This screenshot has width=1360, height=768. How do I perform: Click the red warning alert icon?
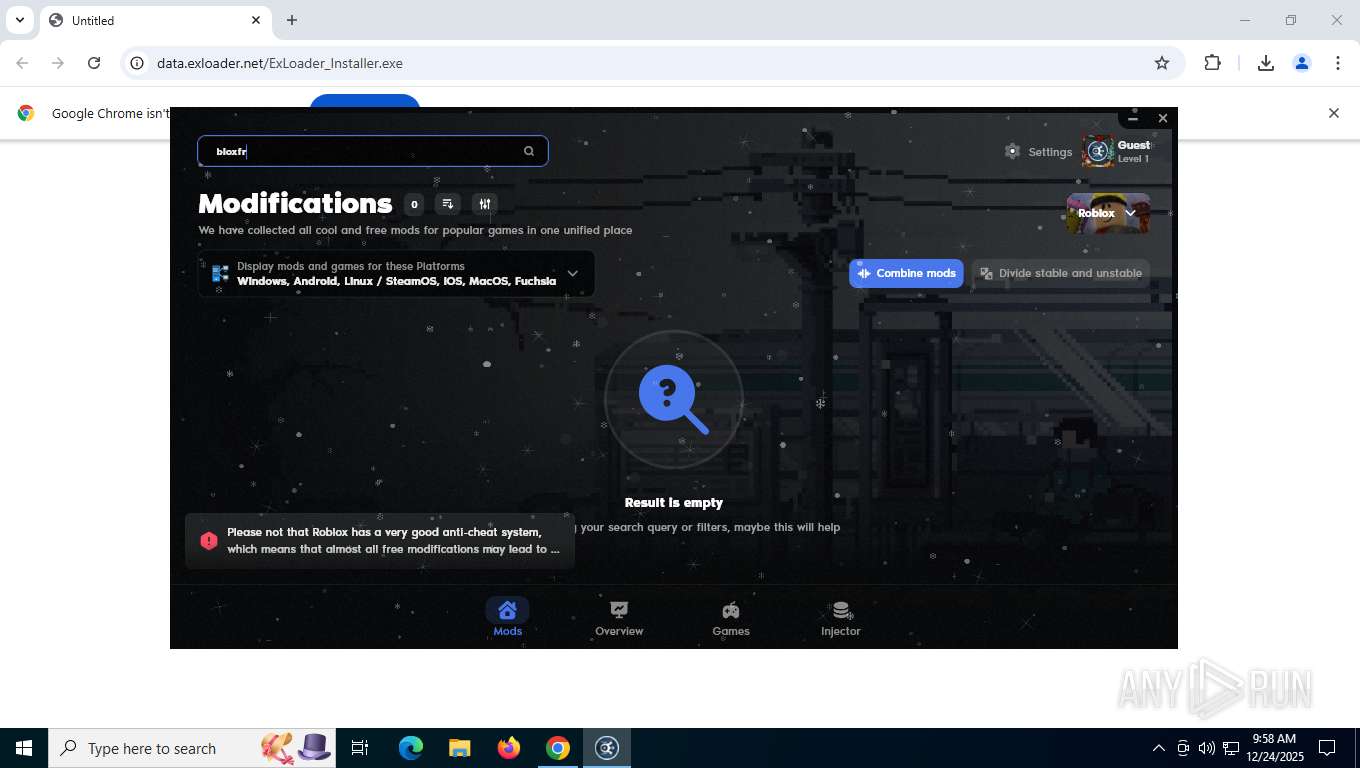[209, 541]
